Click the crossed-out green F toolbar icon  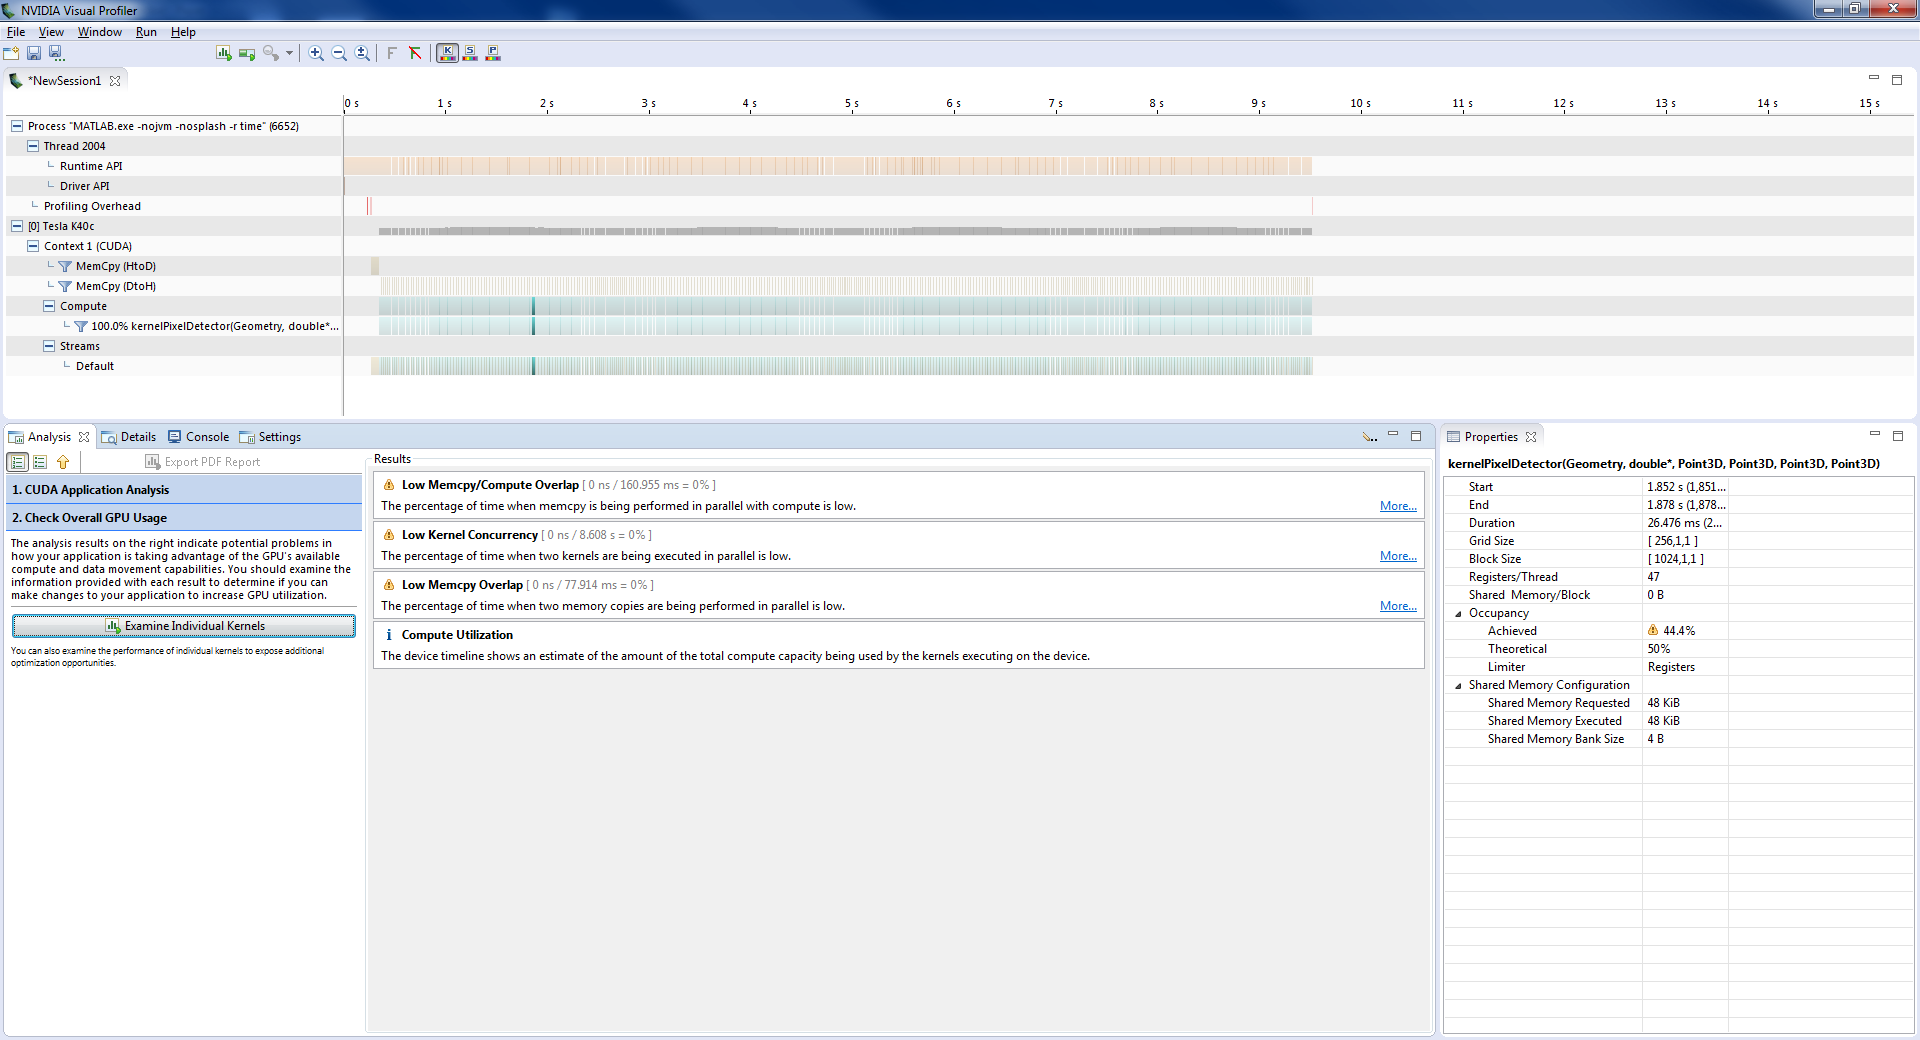[x=415, y=53]
